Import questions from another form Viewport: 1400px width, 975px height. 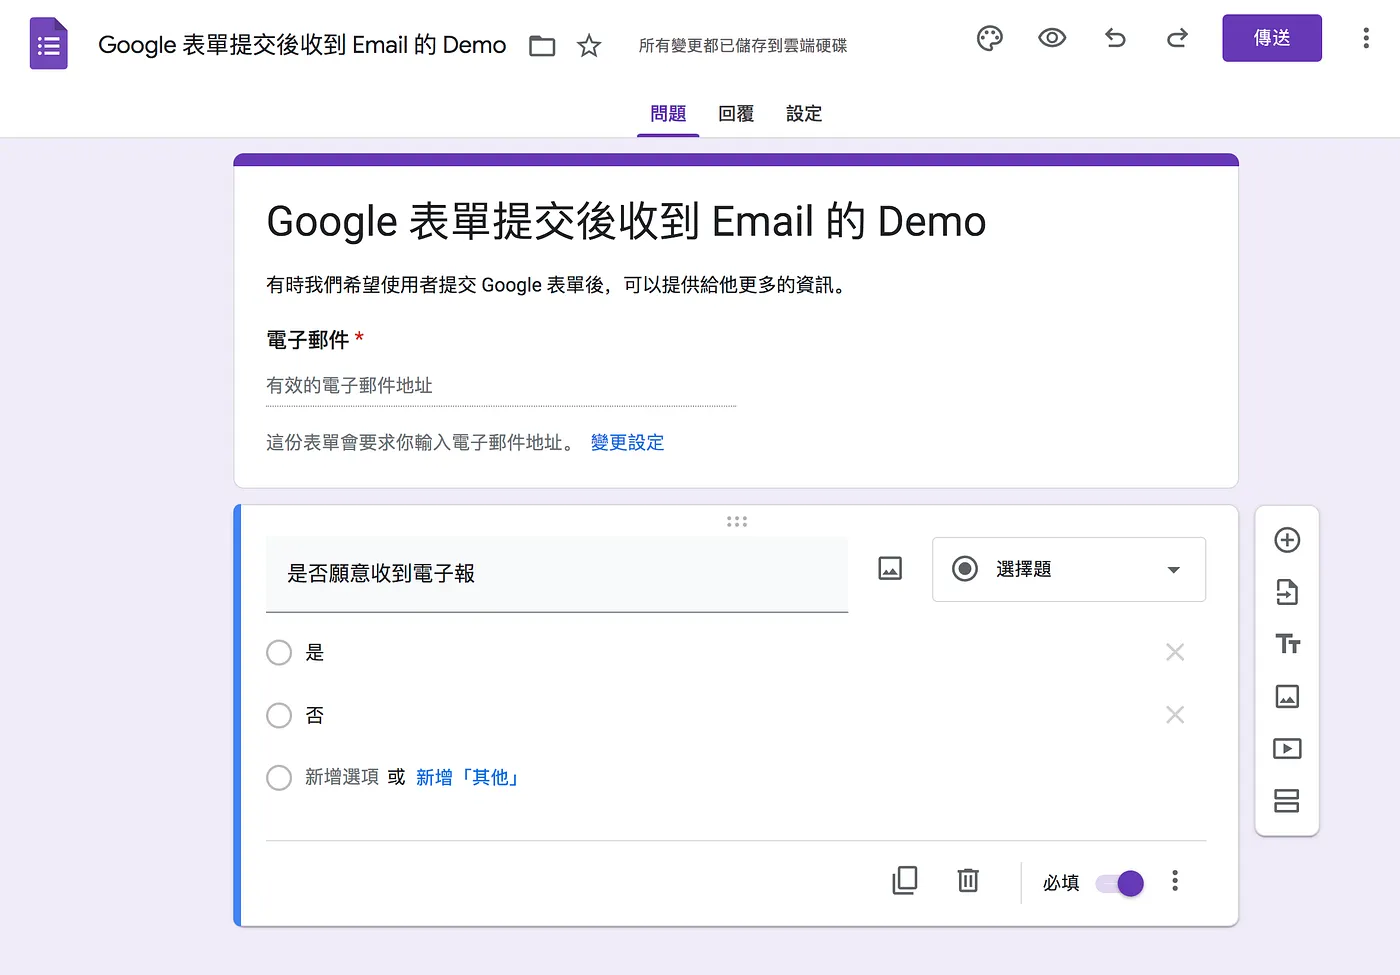tap(1287, 592)
